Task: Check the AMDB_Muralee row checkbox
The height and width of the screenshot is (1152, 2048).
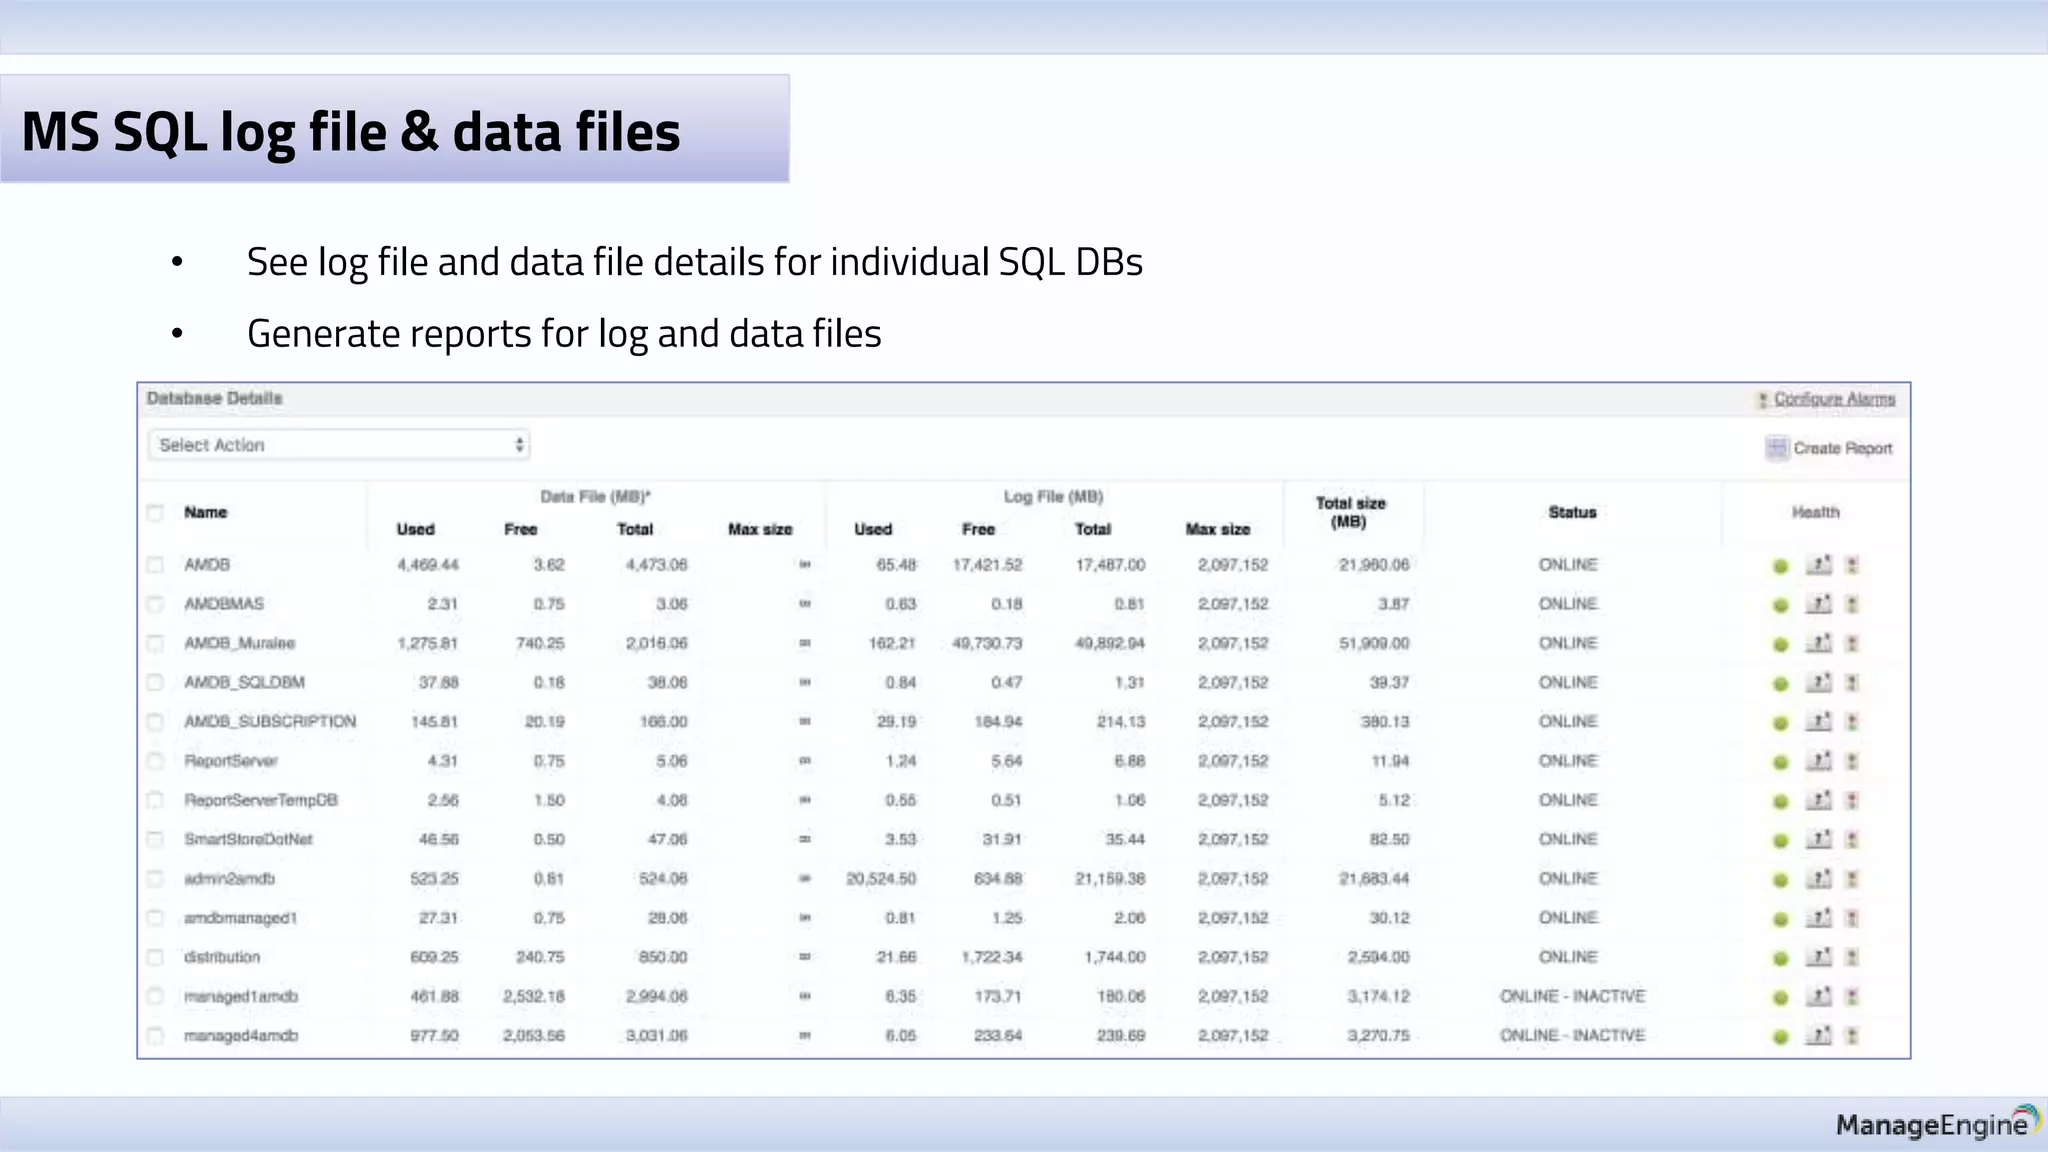Action: [x=155, y=643]
